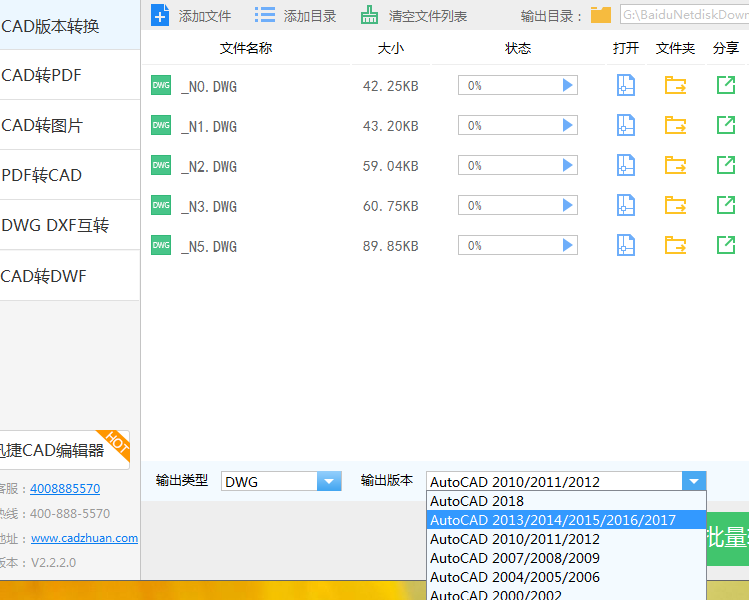Share the _N5.DWG file
Image resolution: width=749 pixels, height=600 pixels.
tap(726, 246)
